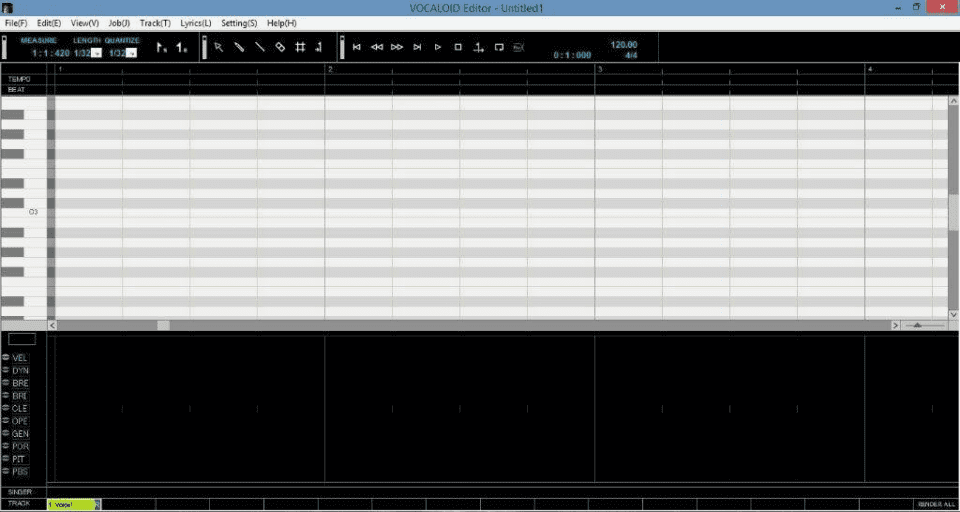This screenshot has width=960, height=512.
Task: Select the pencil tool
Action: [239, 47]
